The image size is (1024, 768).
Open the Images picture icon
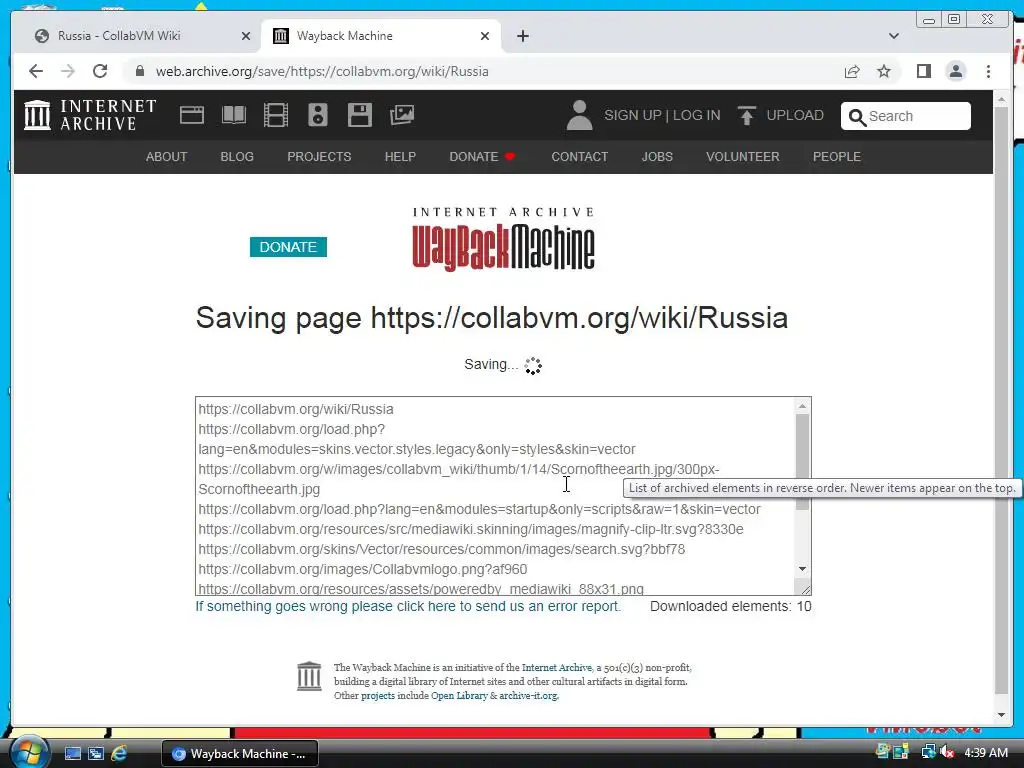click(x=402, y=115)
